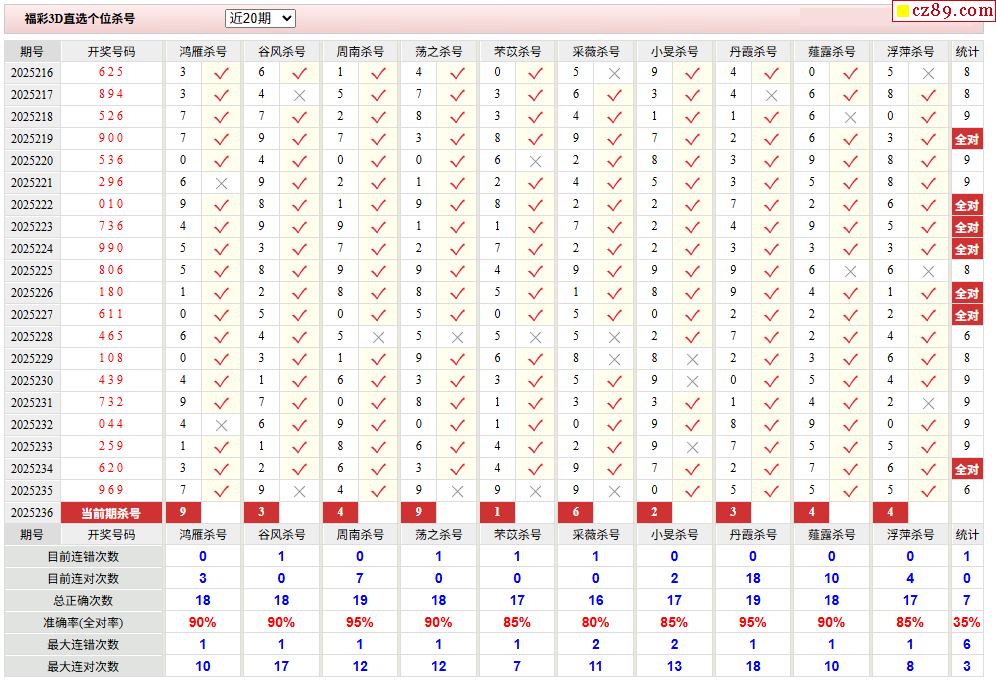
Task: Click current 周南 kill number 4 red box
Action: point(340,512)
